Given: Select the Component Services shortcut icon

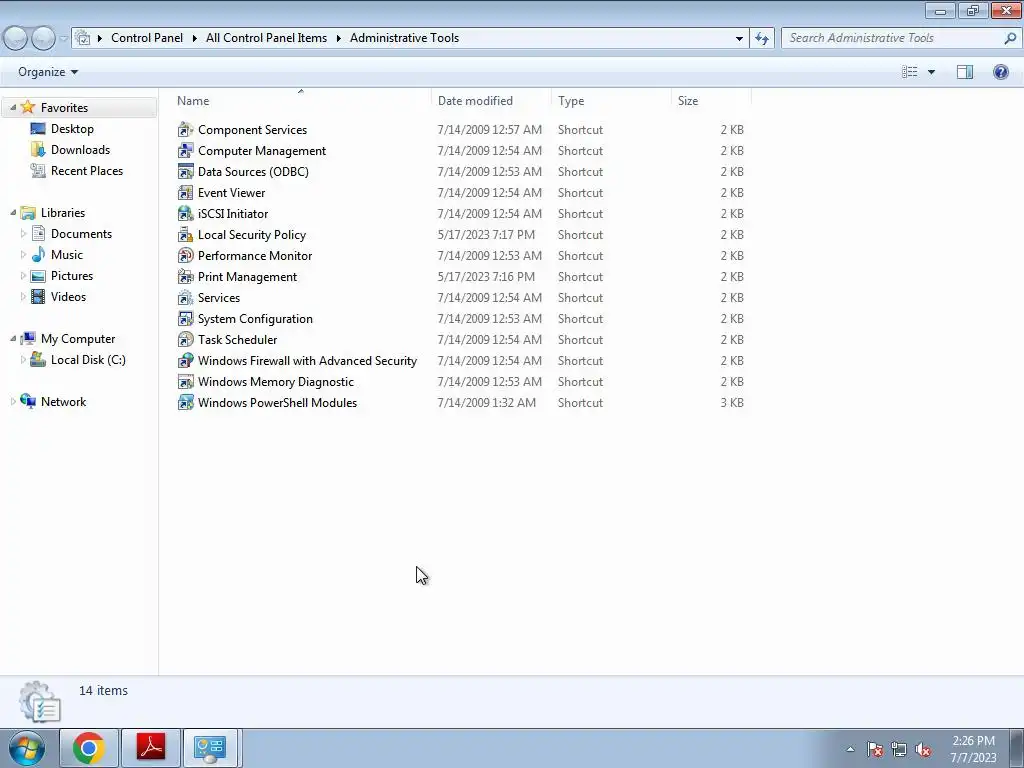Looking at the screenshot, I should click(185, 130).
